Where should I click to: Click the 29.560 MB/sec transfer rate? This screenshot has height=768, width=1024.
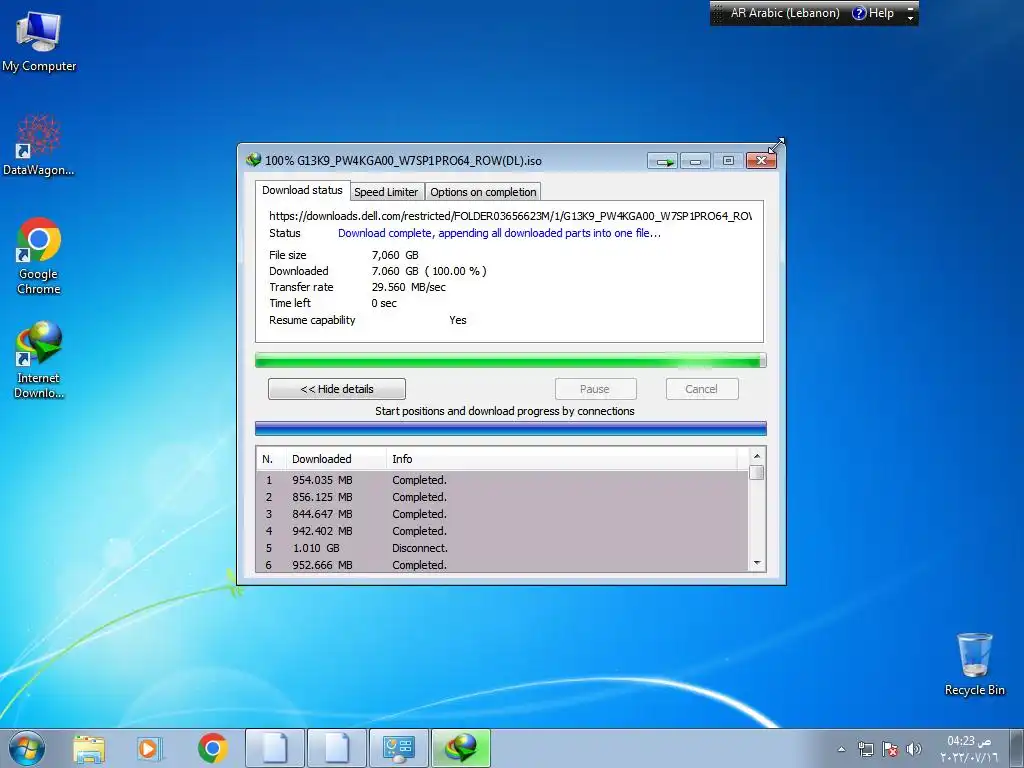click(x=409, y=287)
